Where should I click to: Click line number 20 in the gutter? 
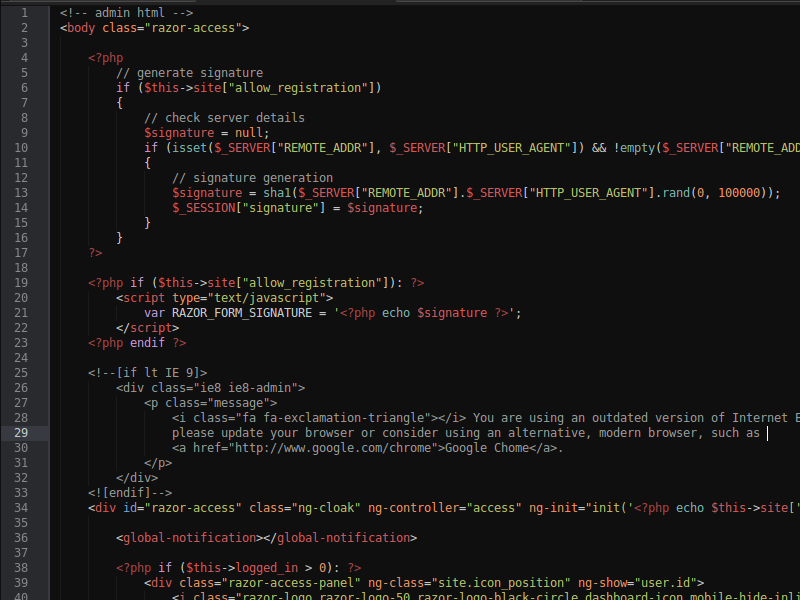(x=21, y=298)
